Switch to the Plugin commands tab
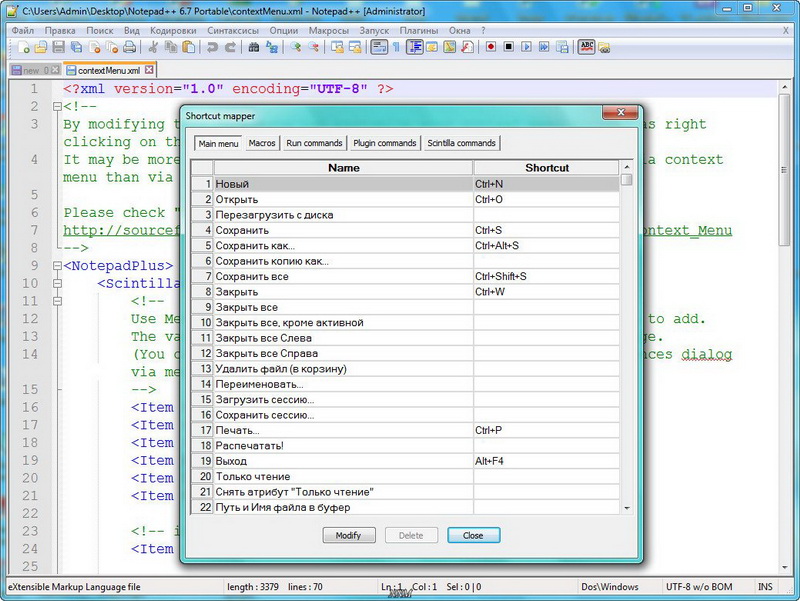Viewport: 800px width, 601px height. point(385,143)
